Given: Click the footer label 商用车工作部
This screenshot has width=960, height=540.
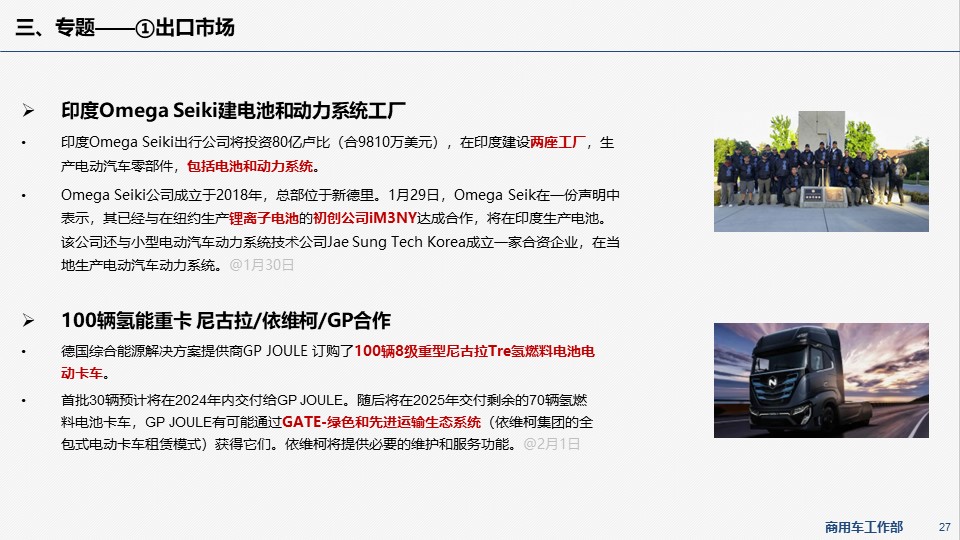Looking at the screenshot, I should tap(864, 527).
